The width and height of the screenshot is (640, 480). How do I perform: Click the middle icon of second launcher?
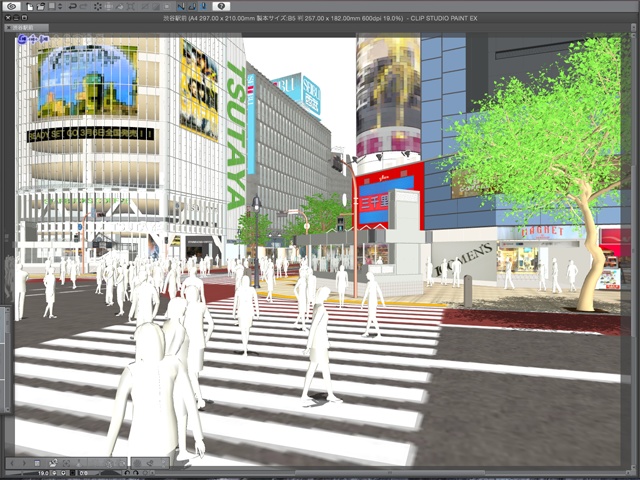pyautogui.click(x=150, y=463)
